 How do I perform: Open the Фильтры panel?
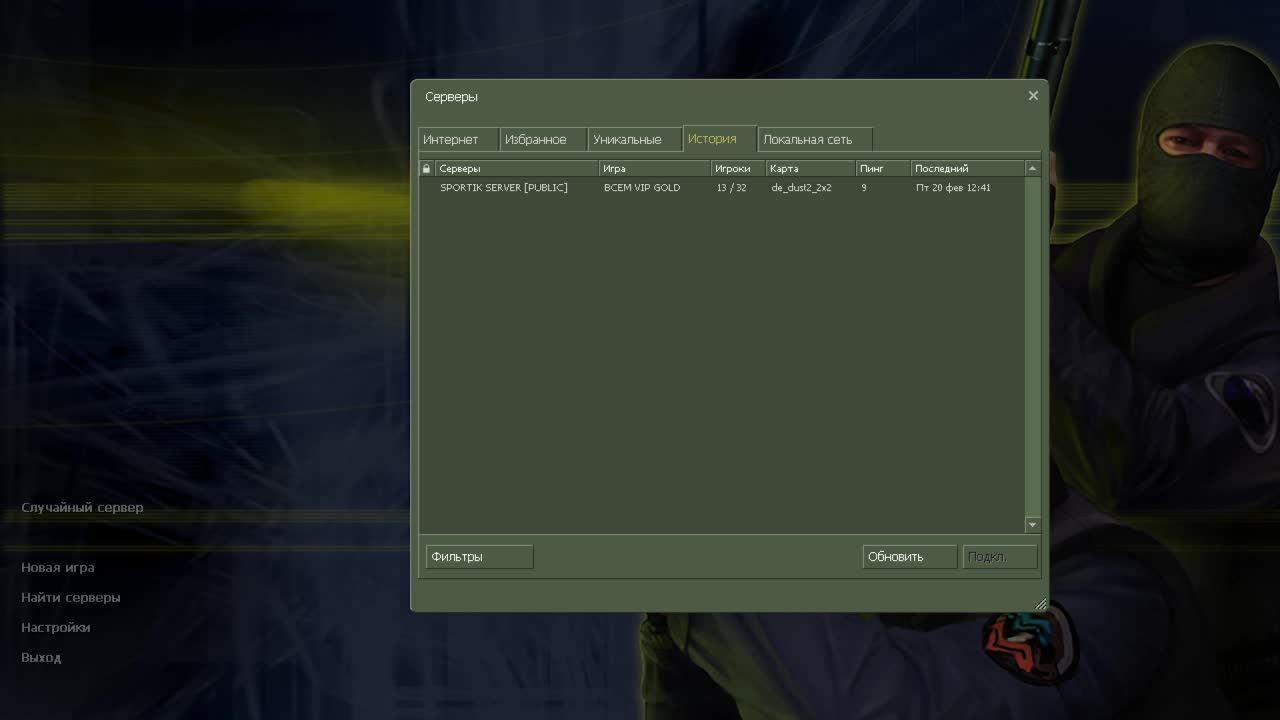(480, 557)
